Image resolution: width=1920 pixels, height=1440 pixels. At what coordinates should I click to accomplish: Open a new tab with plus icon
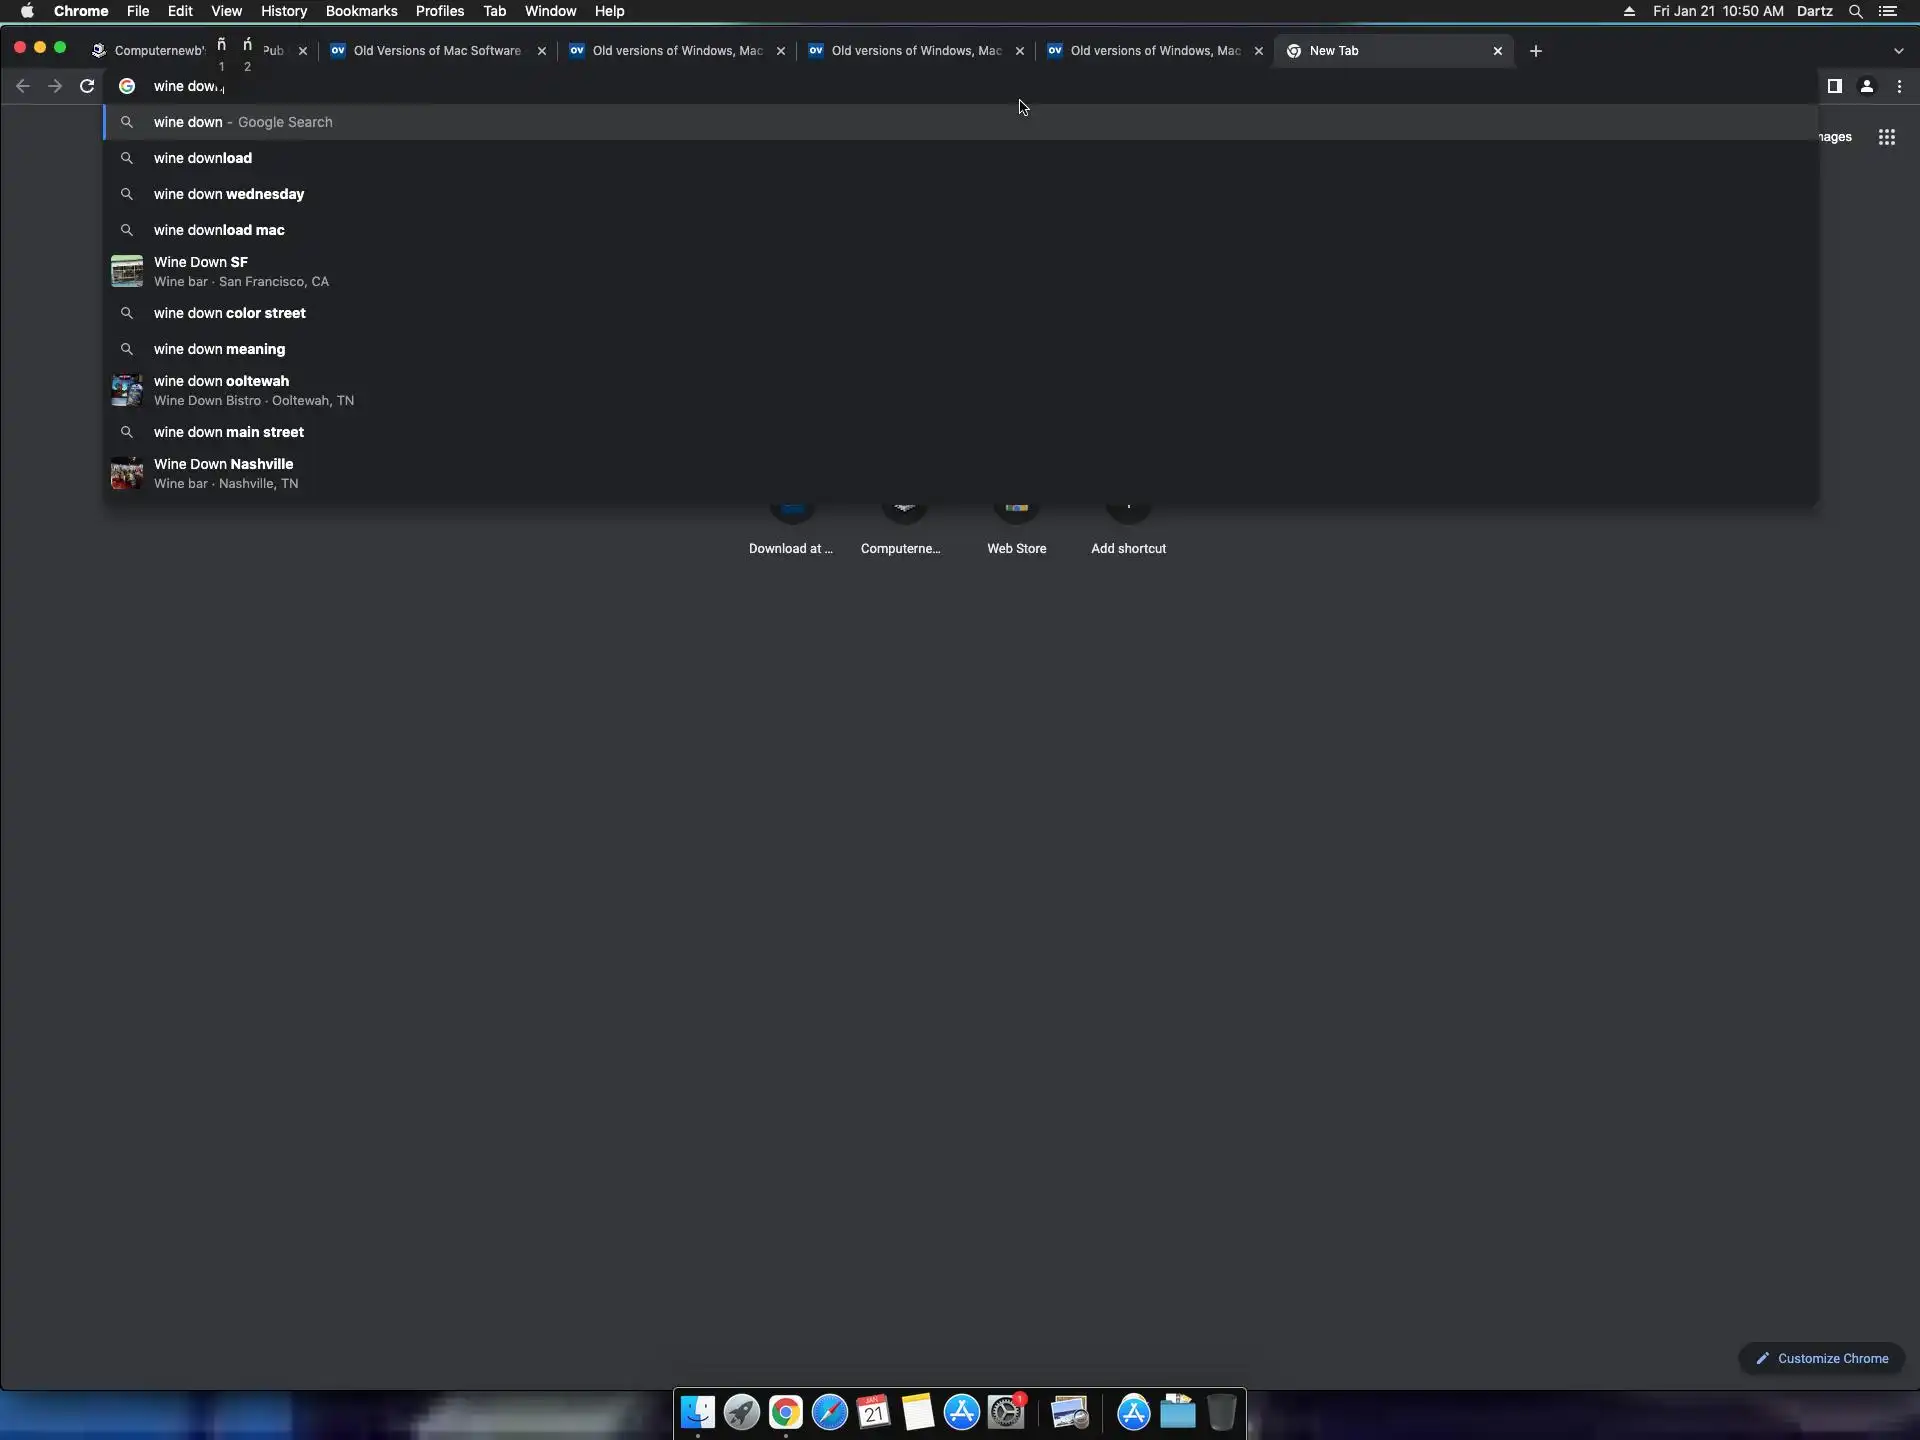point(1535,51)
